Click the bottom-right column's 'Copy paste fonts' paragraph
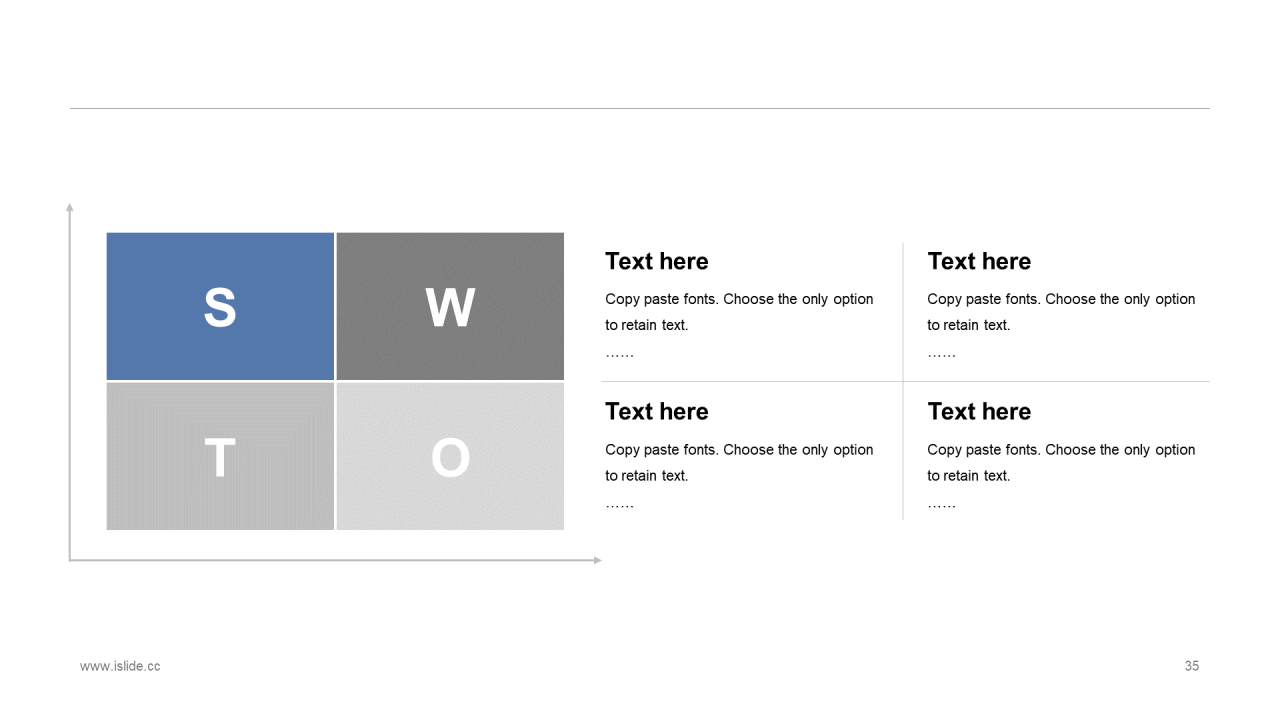This screenshot has height=720, width=1280. click(1061, 476)
